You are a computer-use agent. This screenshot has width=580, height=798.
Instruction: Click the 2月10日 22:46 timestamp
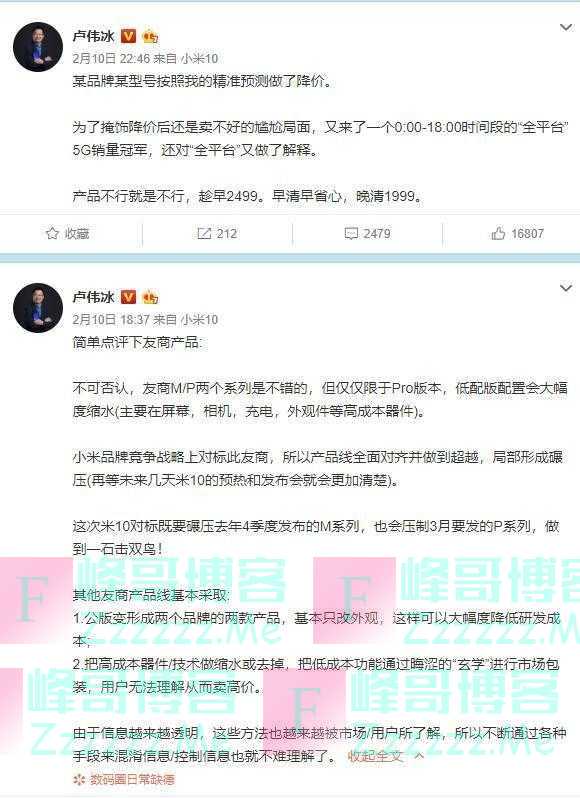pyautogui.click(x=111, y=59)
